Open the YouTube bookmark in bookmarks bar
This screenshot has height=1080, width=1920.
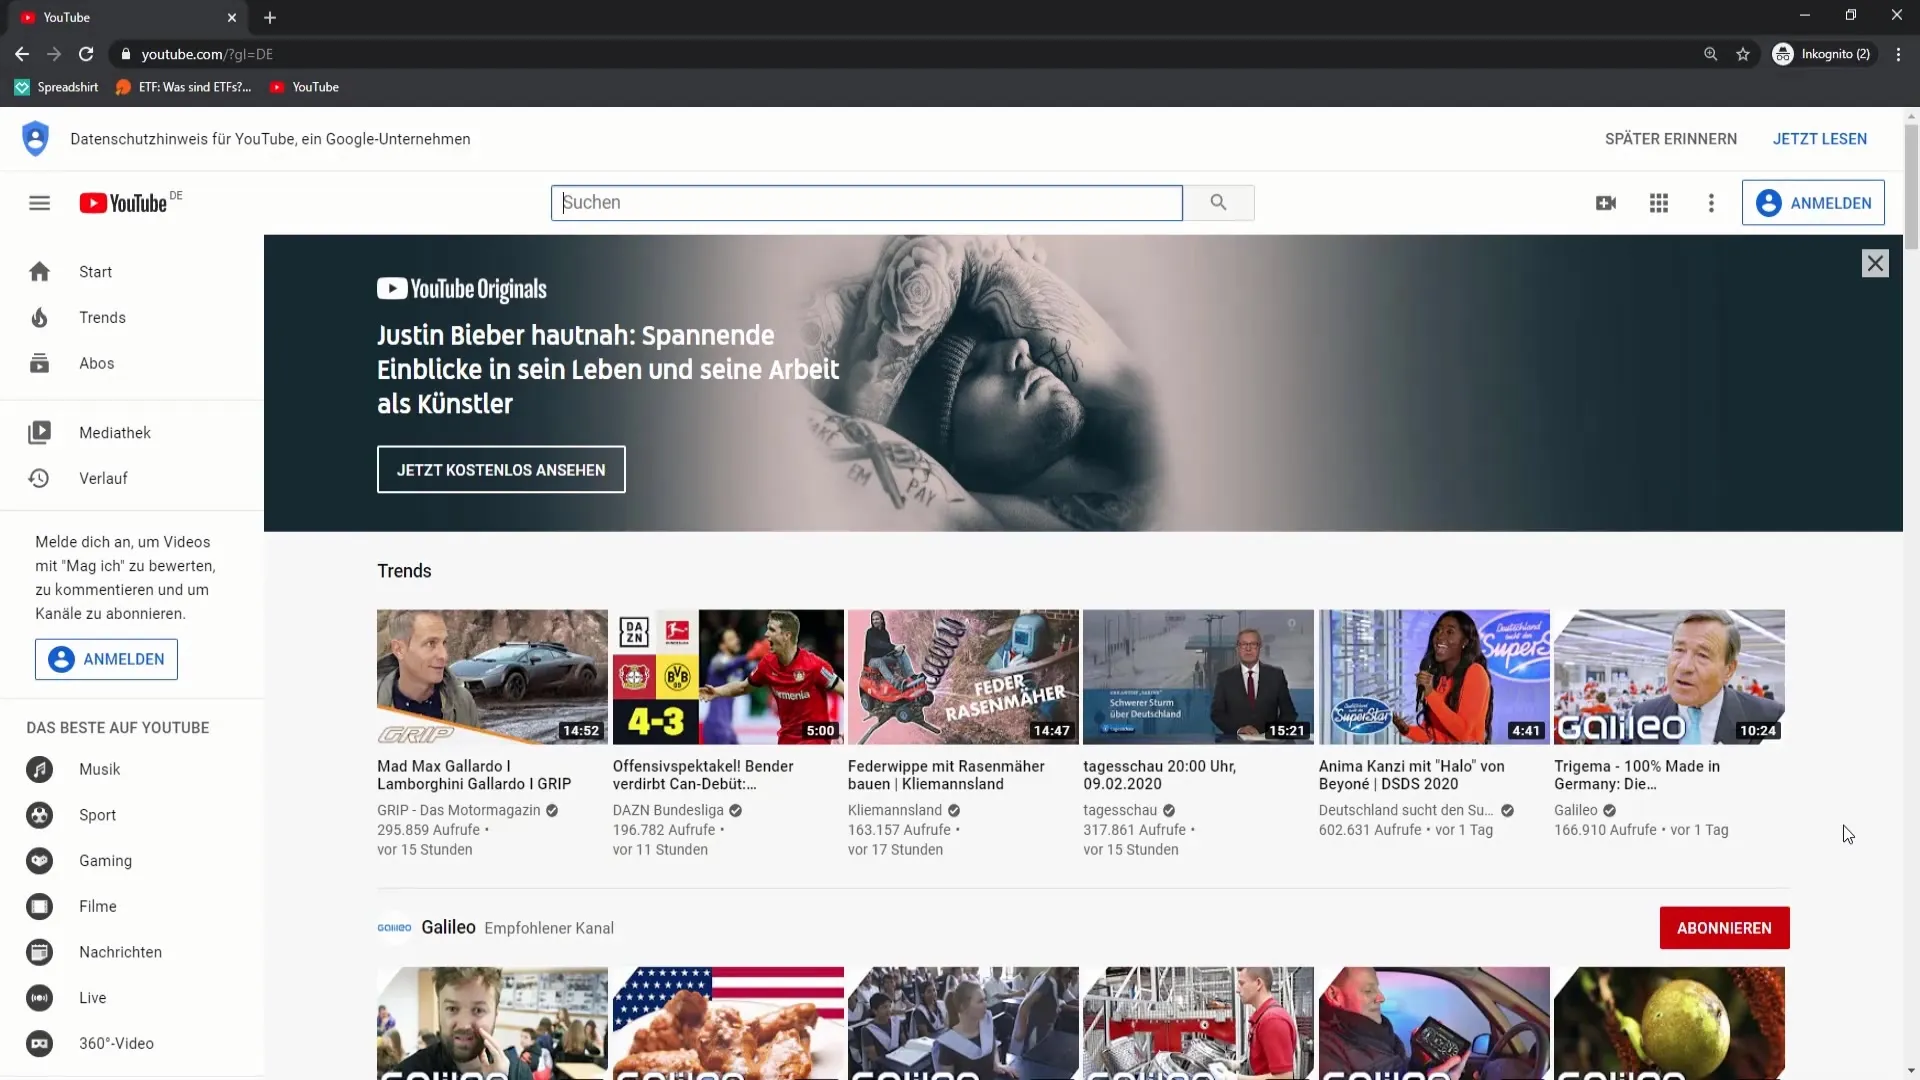[x=305, y=87]
